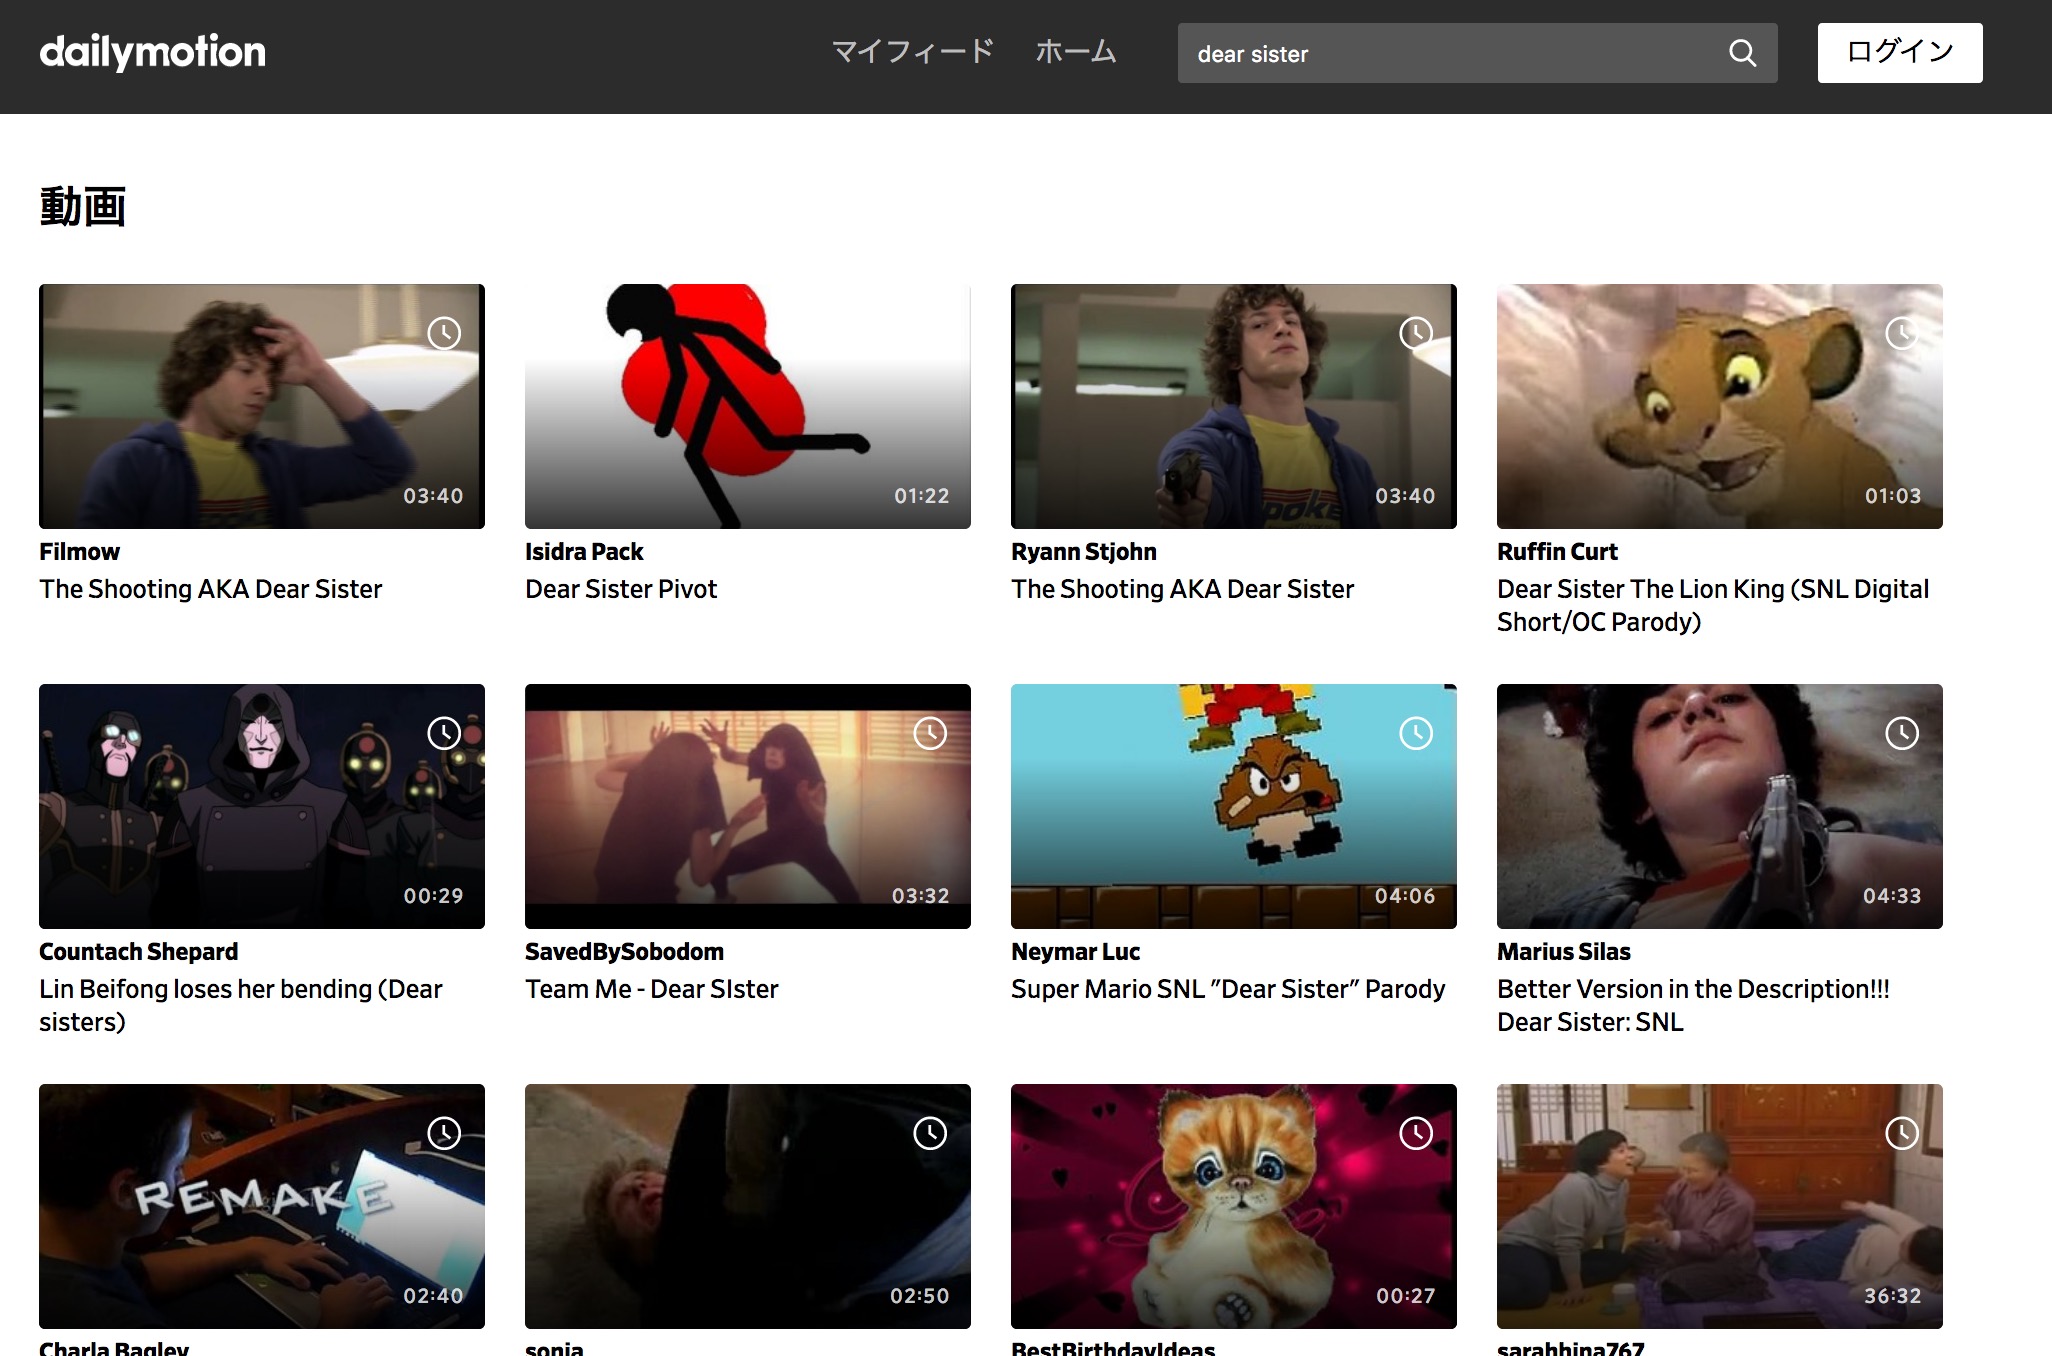Visit the Countach Shepard channel link

pos(139,952)
